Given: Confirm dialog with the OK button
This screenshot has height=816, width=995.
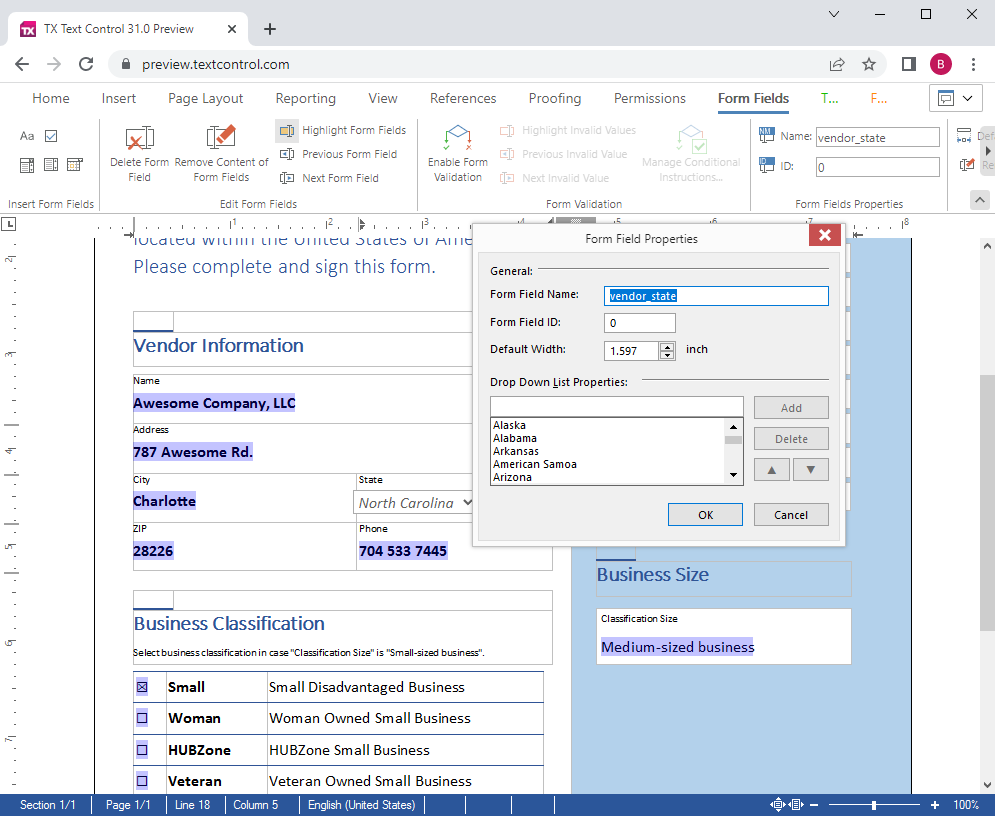Looking at the screenshot, I should coord(705,514).
